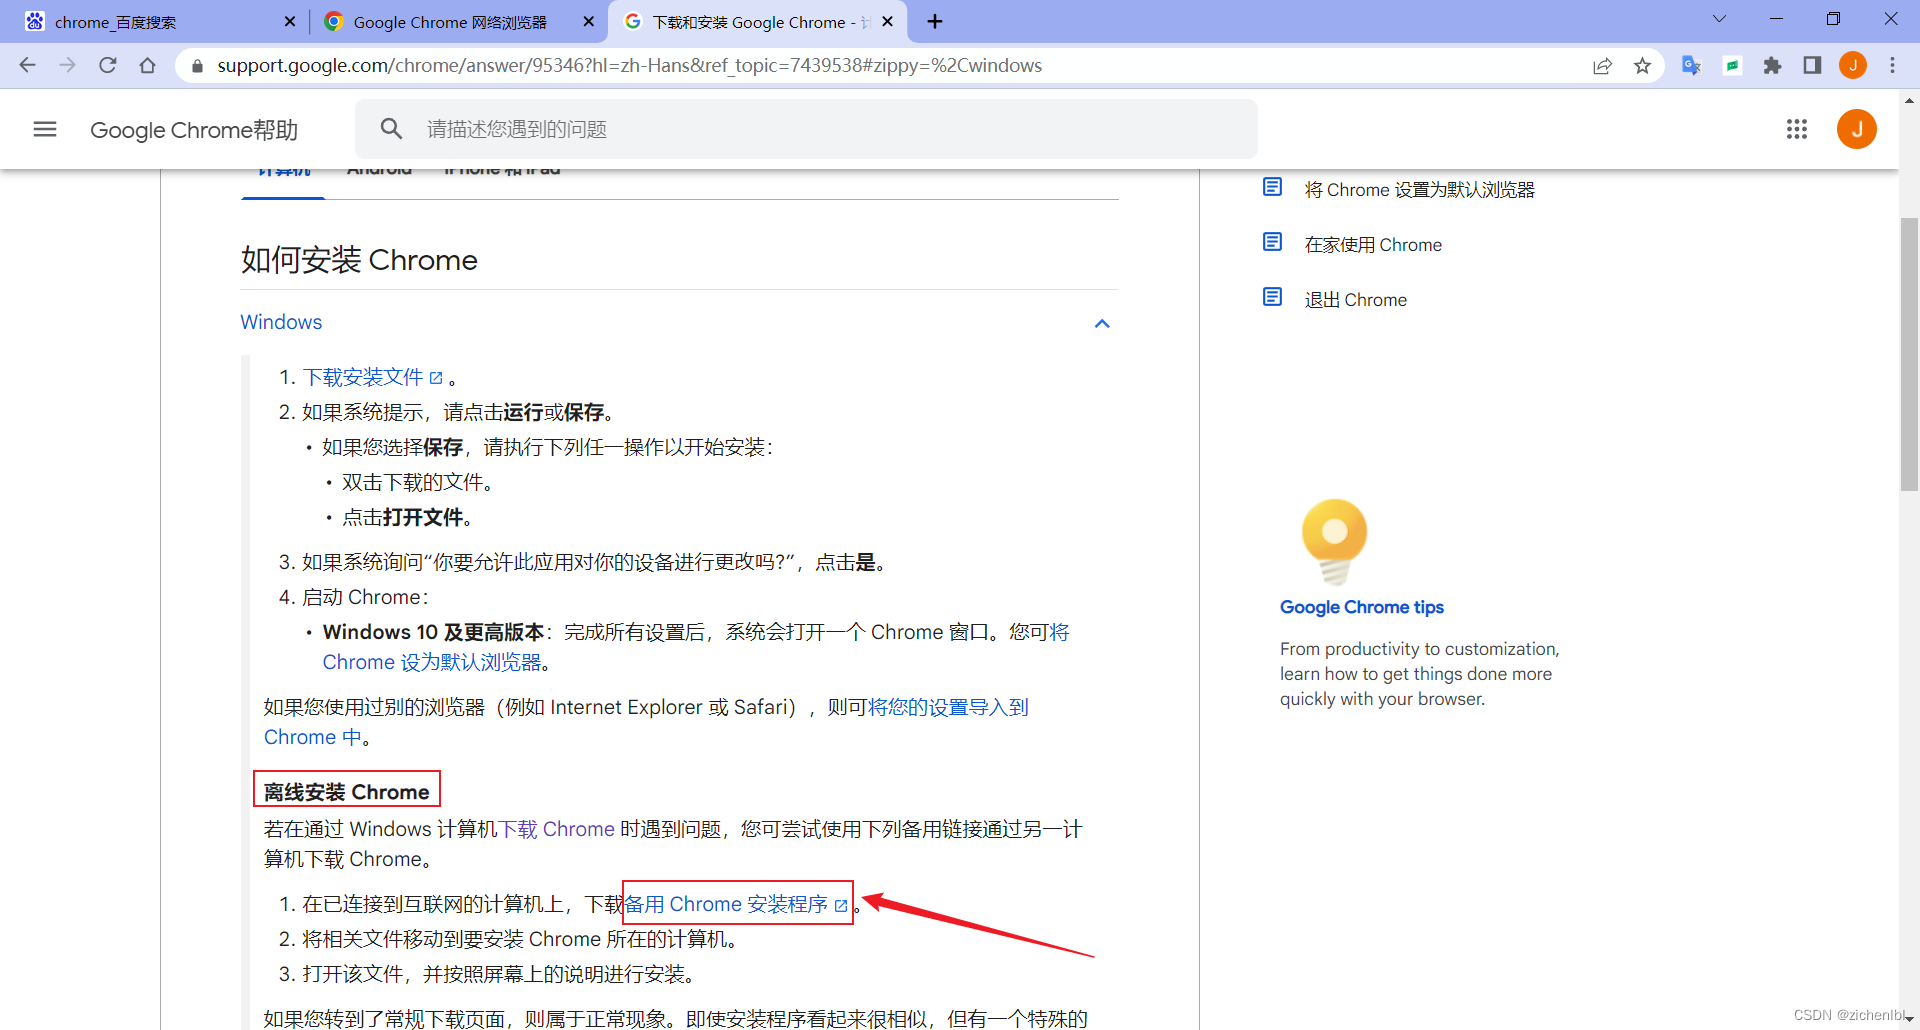The height and width of the screenshot is (1030, 1920).
Task: Open the browser side panel icon
Action: click(x=1813, y=65)
